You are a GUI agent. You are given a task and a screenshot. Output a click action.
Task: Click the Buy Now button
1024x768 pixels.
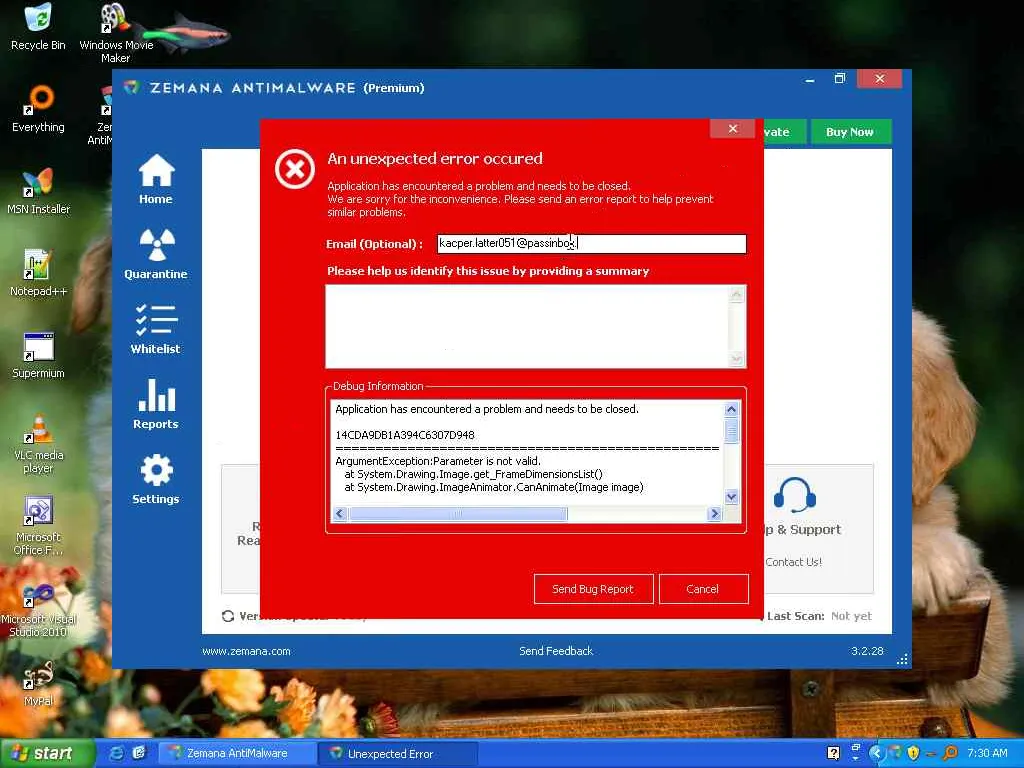point(850,132)
